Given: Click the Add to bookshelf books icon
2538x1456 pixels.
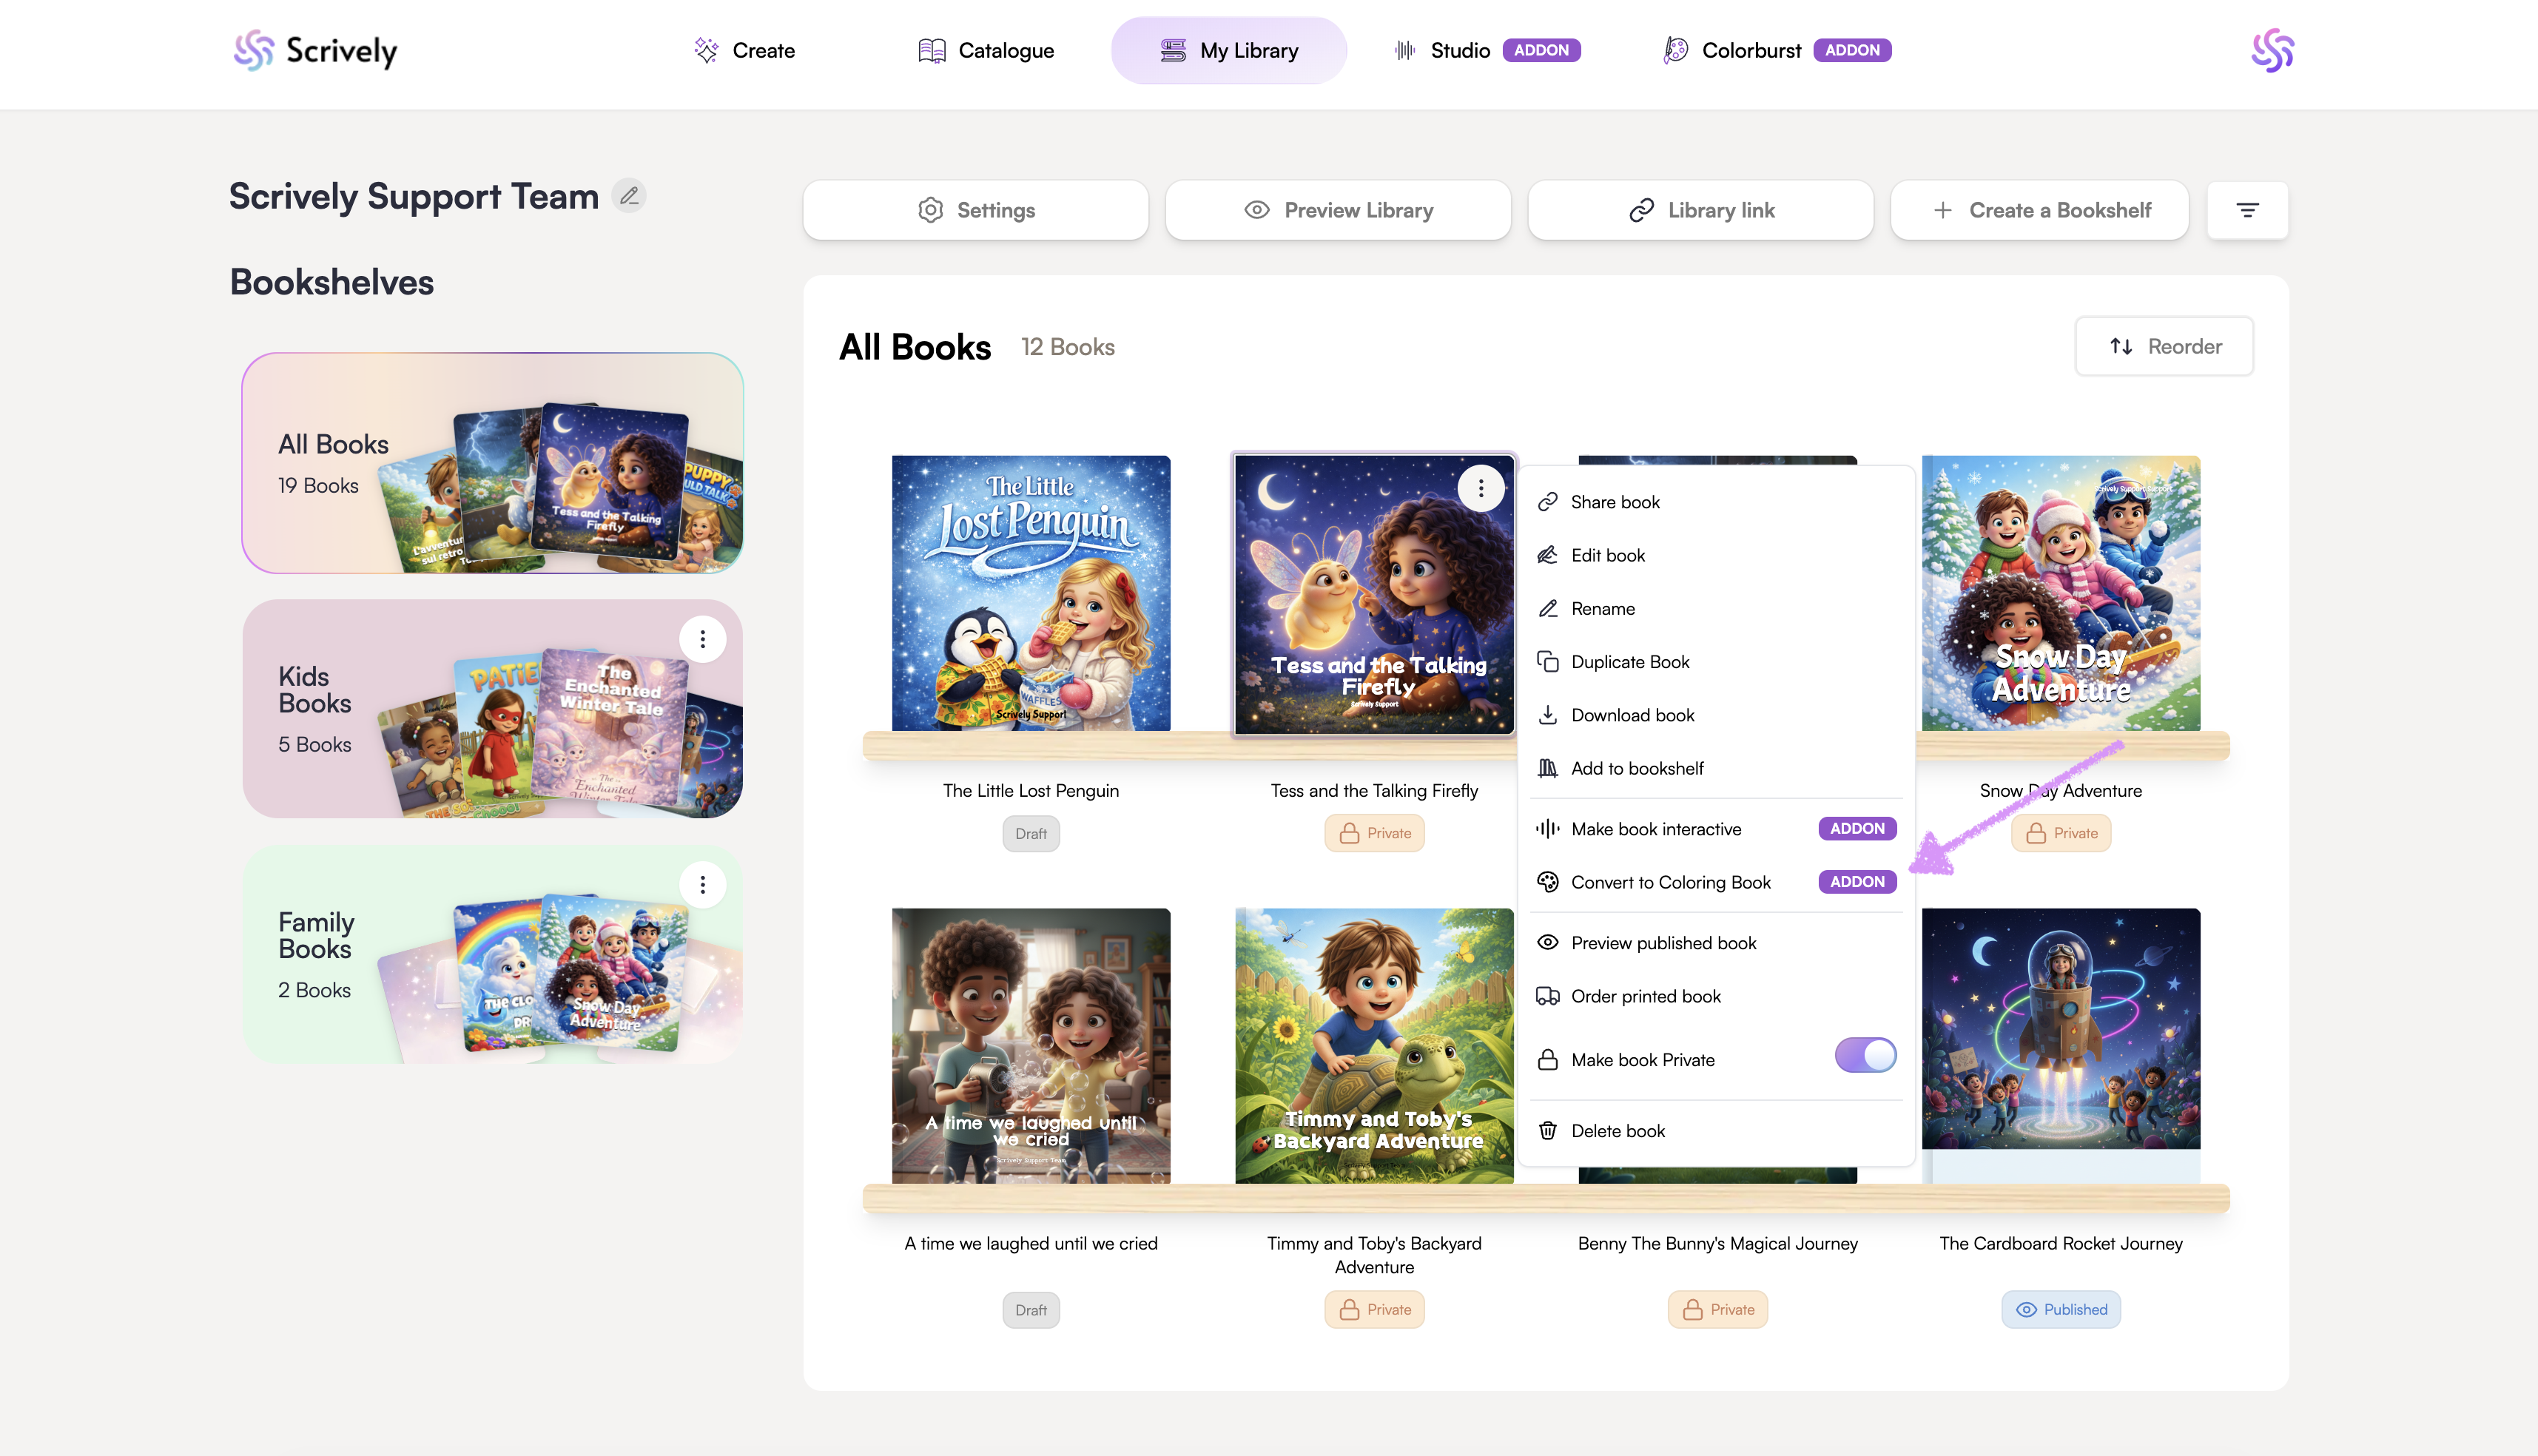Looking at the screenshot, I should (x=1547, y=768).
